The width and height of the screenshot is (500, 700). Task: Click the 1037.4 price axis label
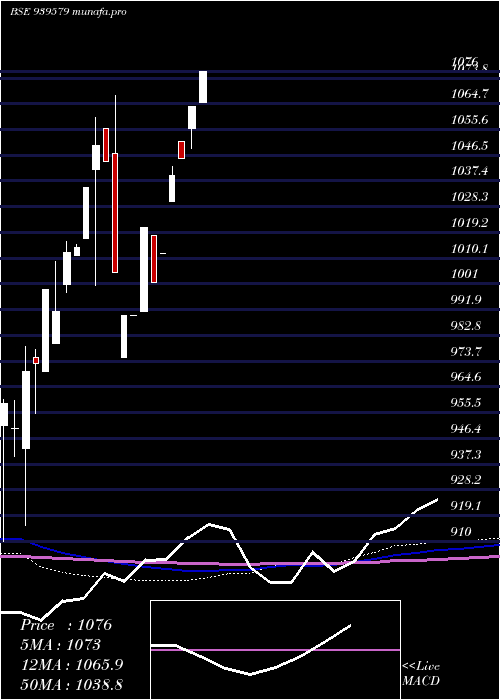469,171
